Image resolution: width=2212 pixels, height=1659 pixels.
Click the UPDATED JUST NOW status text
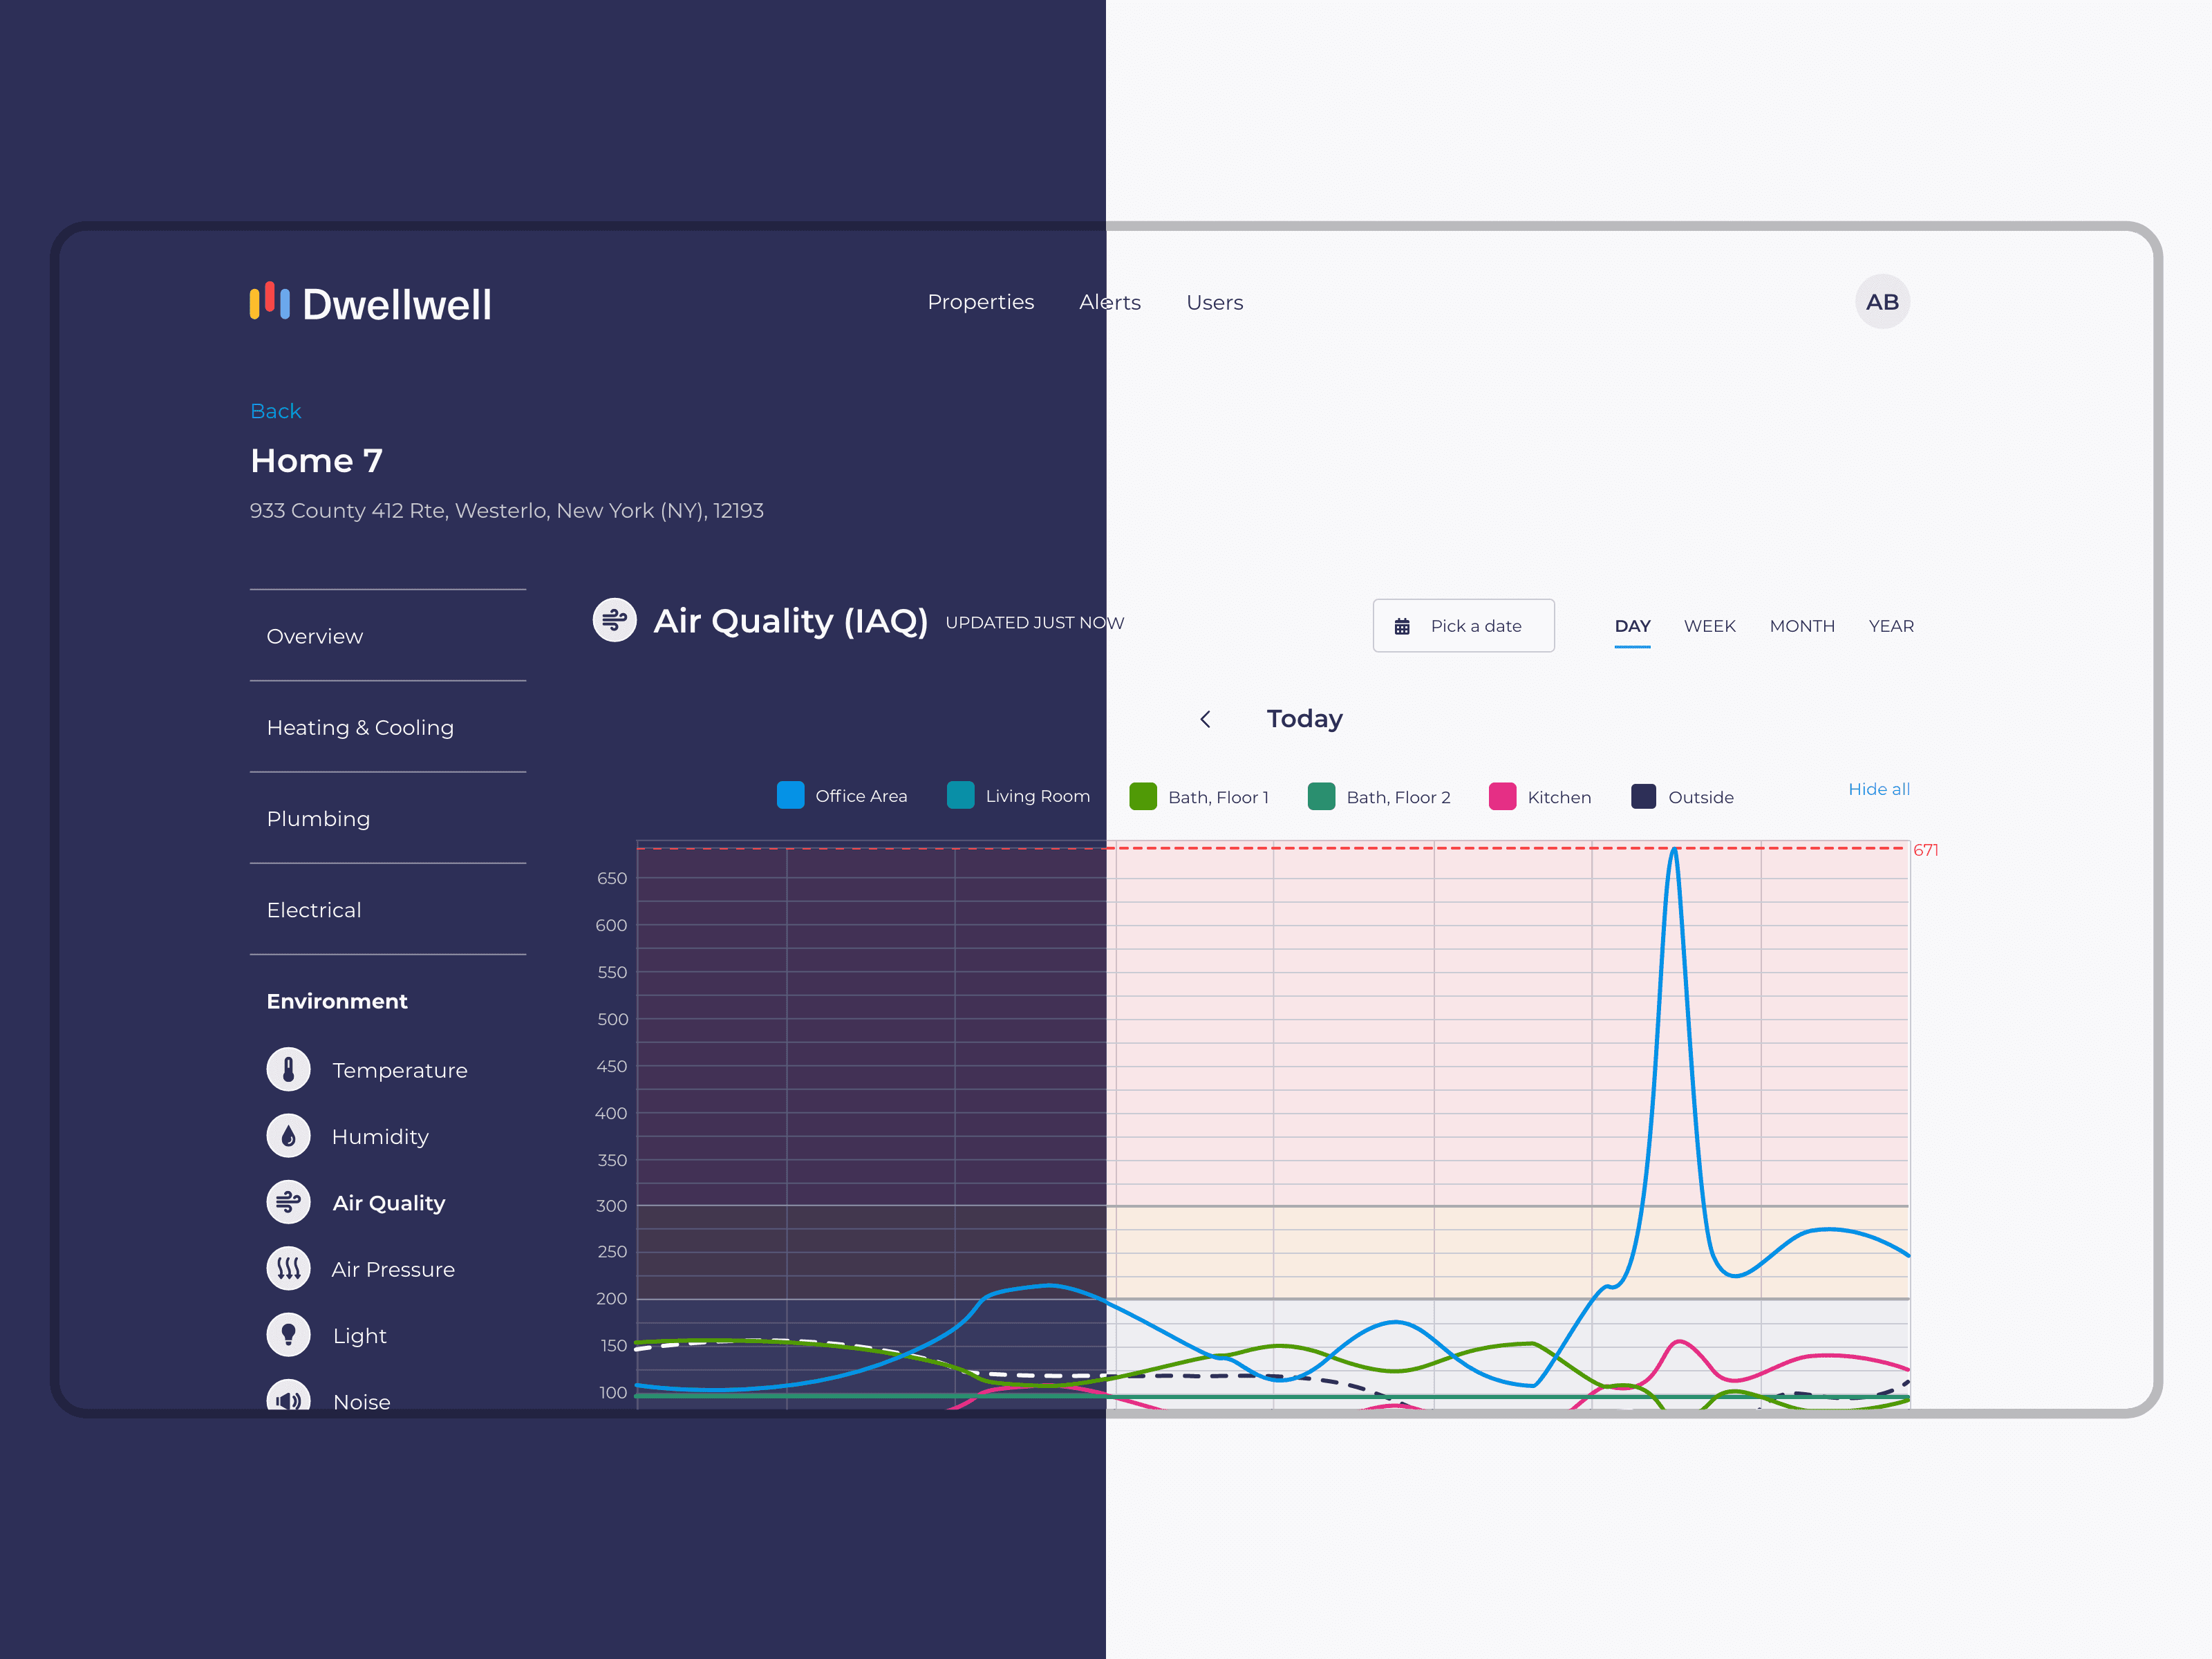[x=1034, y=622]
